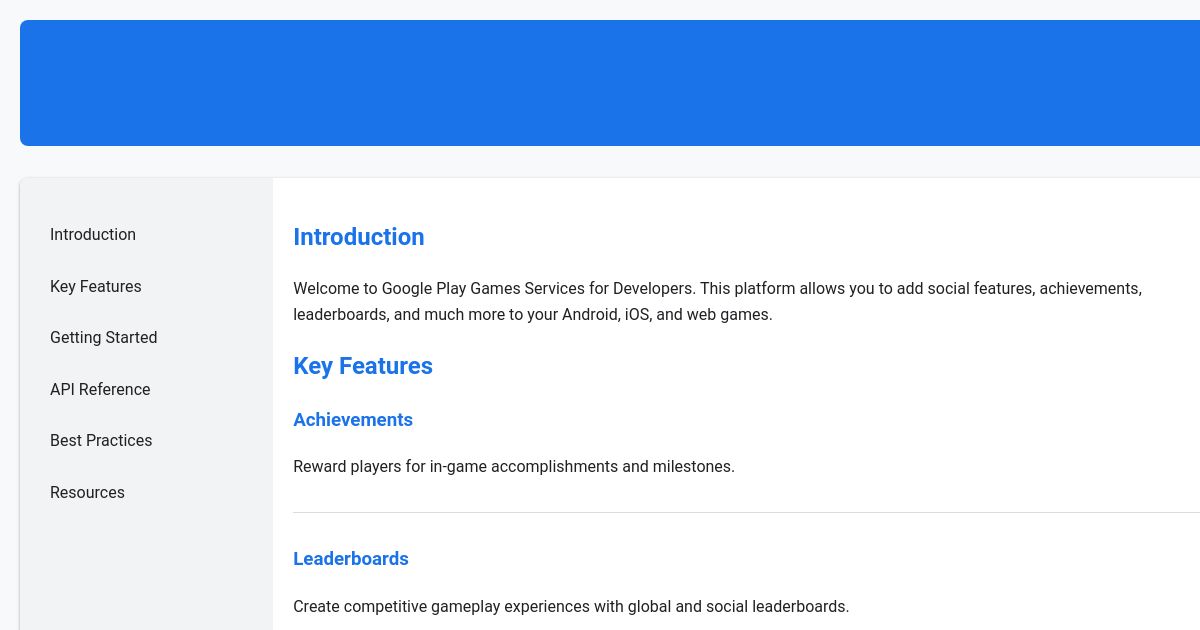
Task: Click the Achievements reward description text
Action: pos(514,466)
